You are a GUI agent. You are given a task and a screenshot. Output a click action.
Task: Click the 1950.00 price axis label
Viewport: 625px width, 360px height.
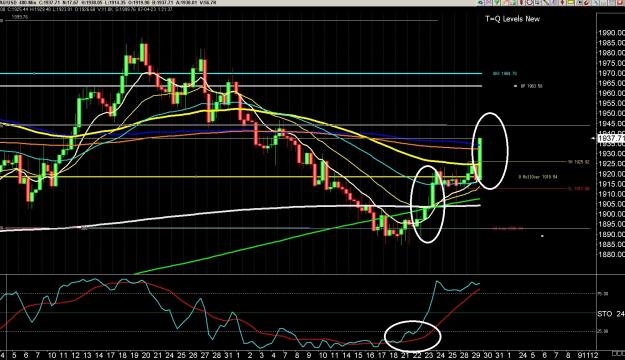coord(611,113)
